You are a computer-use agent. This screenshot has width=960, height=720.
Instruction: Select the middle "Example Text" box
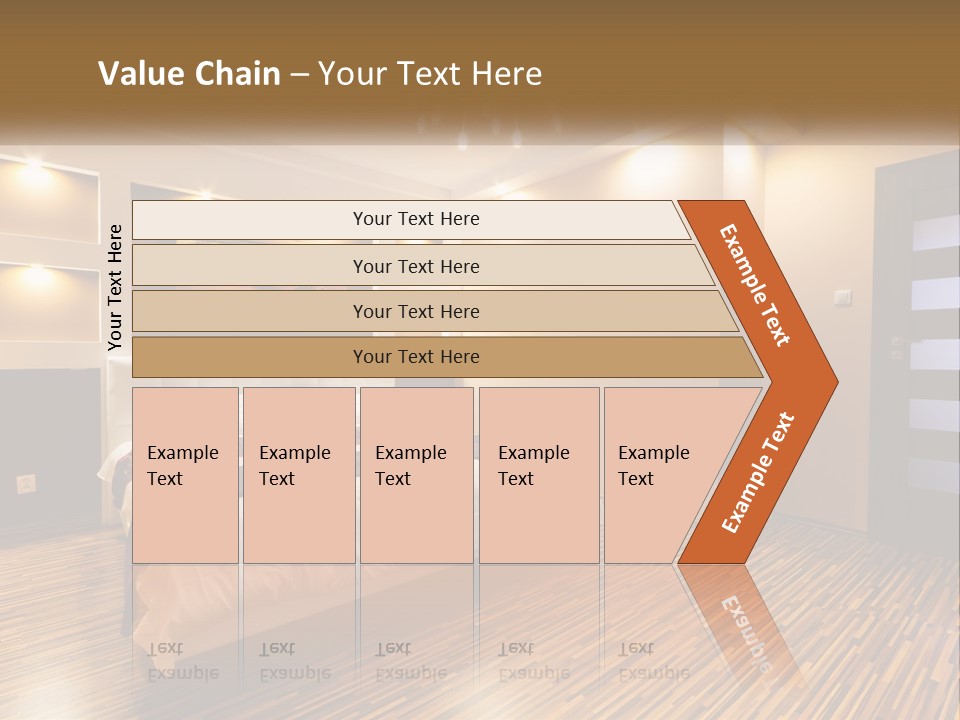pyautogui.click(x=416, y=474)
